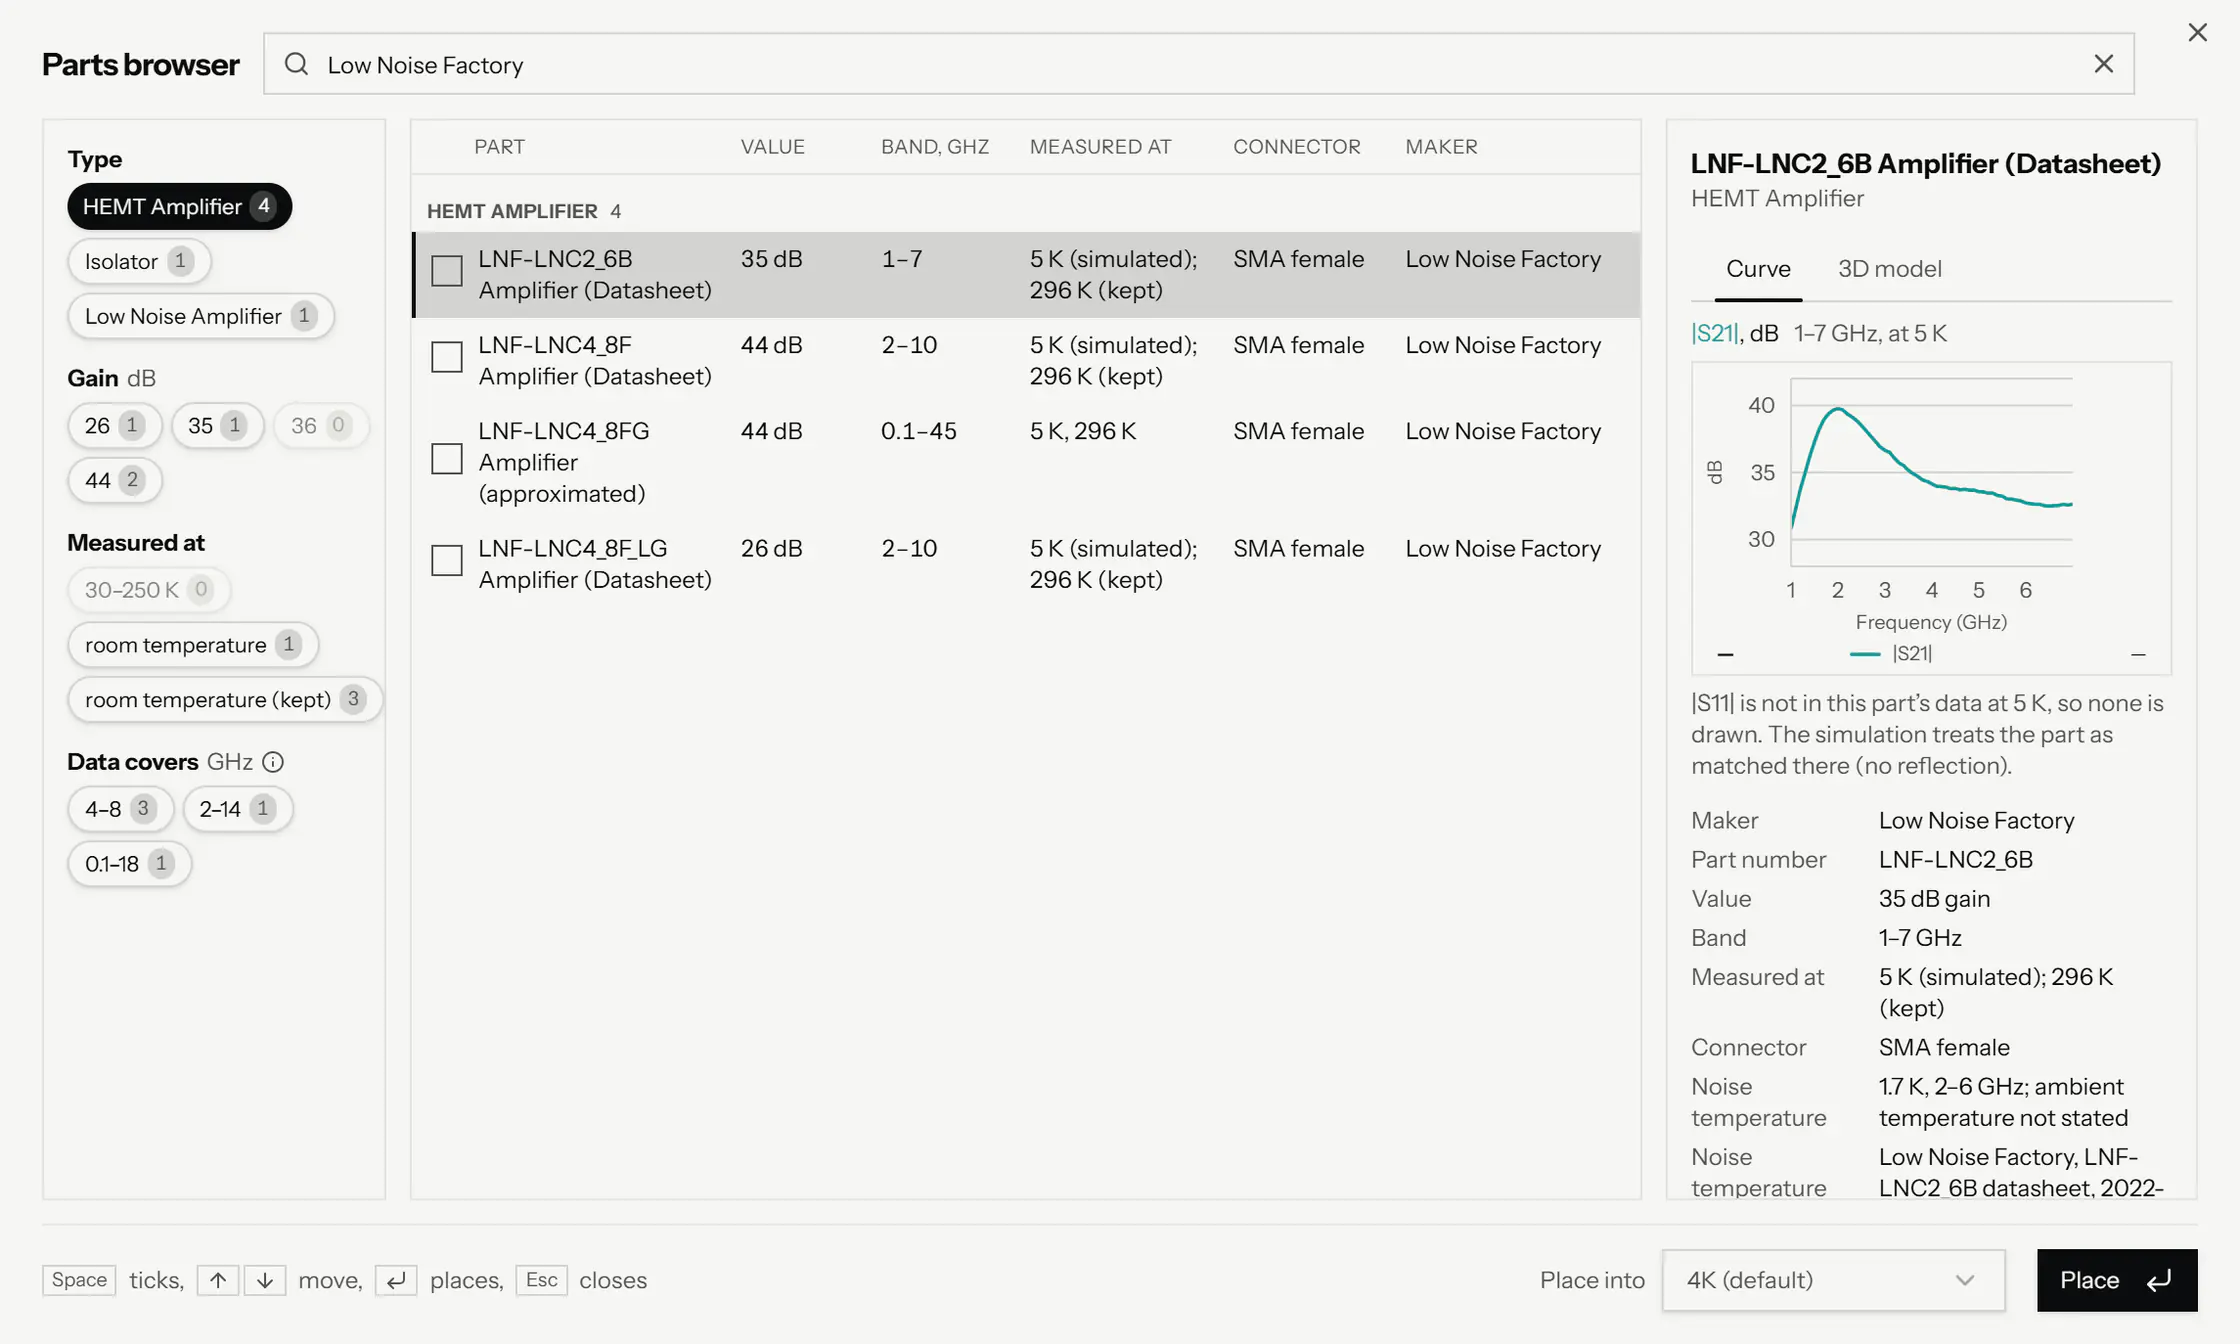This screenshot has width=2240, height=1344.
Task: Switch to the 3D model tab
Action: pos(1890,268)
